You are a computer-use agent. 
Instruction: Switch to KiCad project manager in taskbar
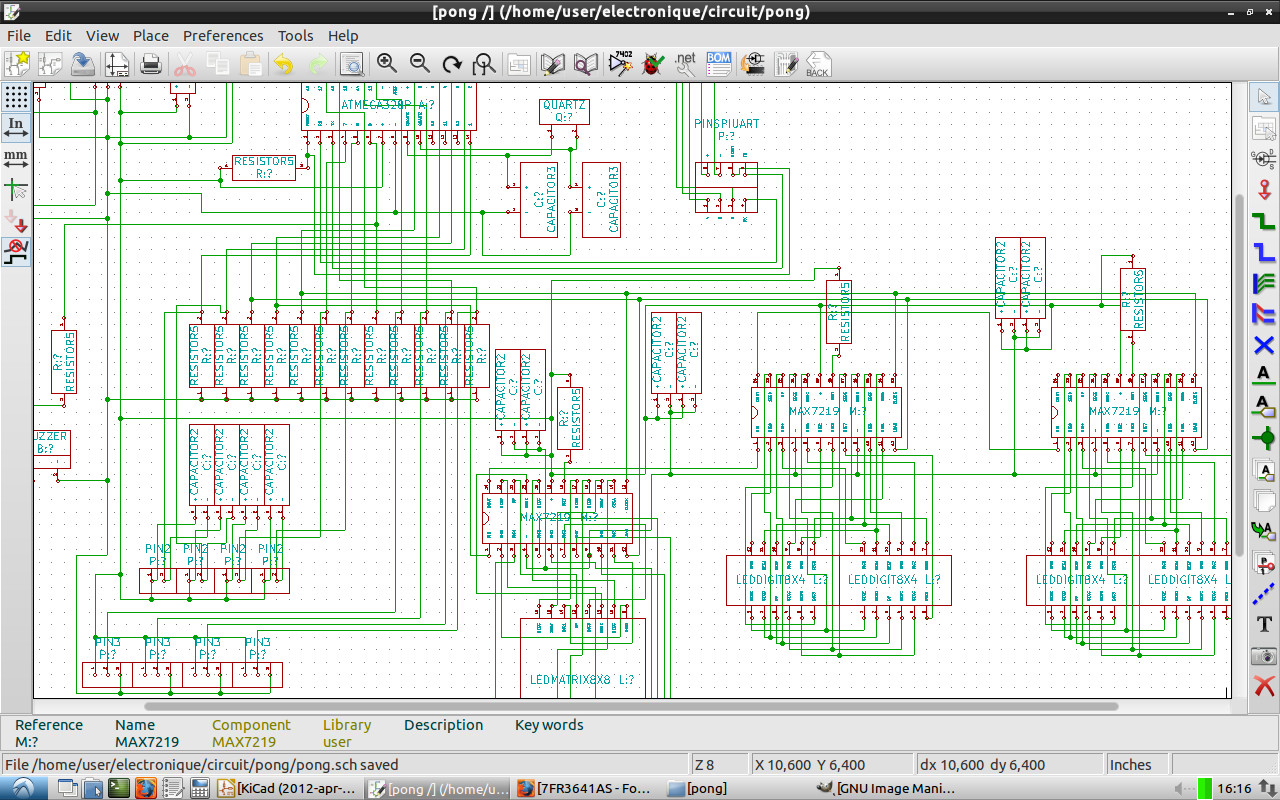pyautogui.click(x=286, y=788)
